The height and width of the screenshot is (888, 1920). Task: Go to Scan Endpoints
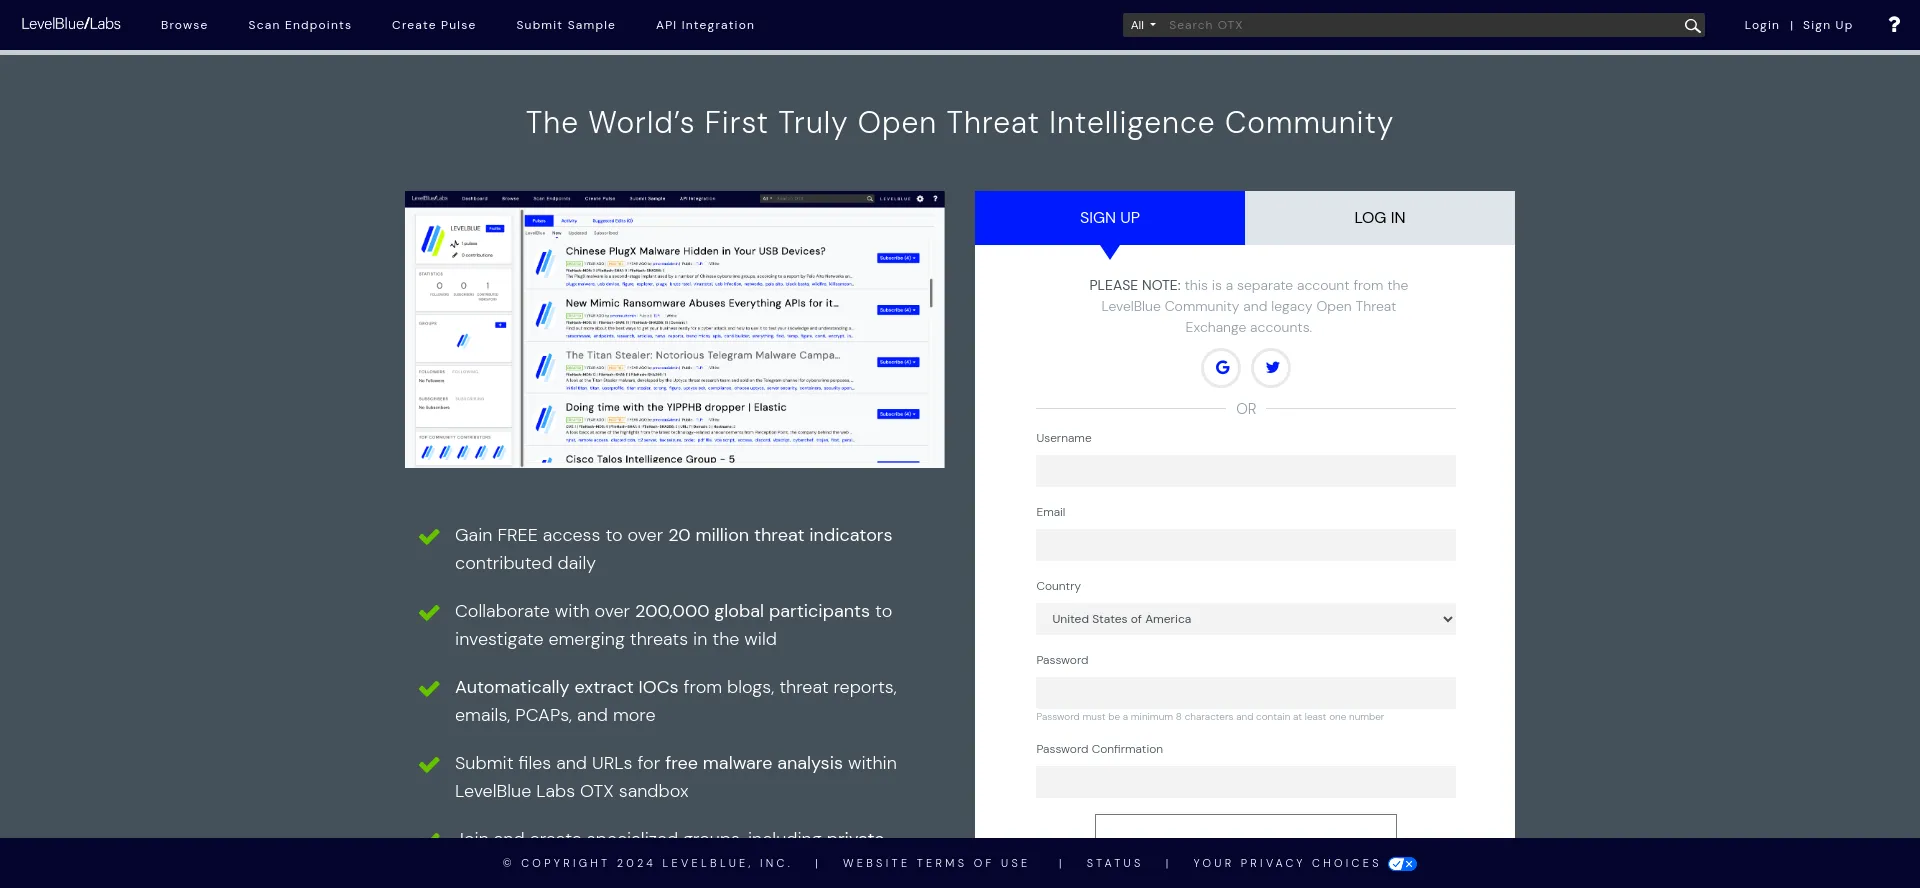coord(300,25)
